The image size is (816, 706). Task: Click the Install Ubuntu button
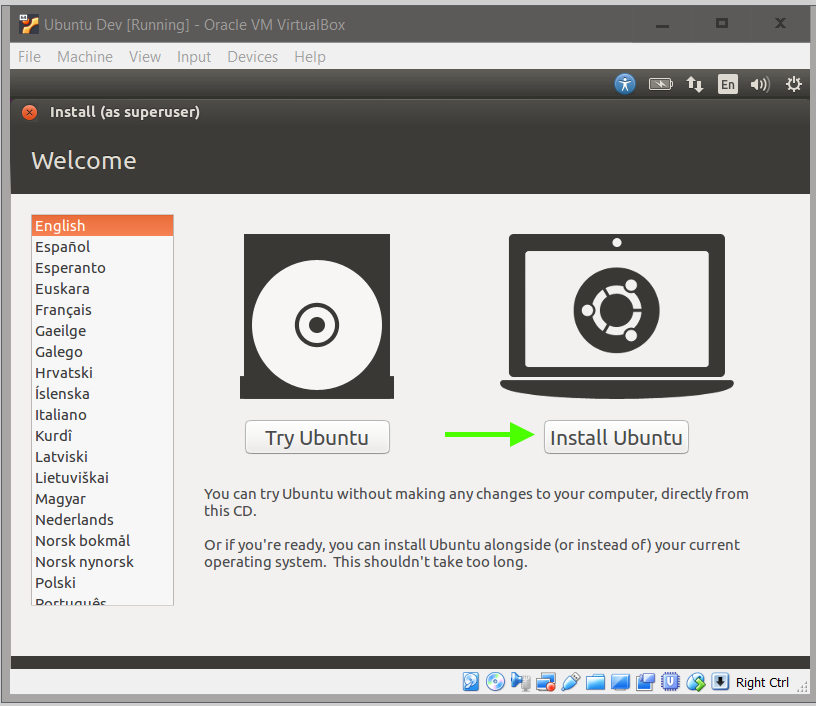(616, 437)
